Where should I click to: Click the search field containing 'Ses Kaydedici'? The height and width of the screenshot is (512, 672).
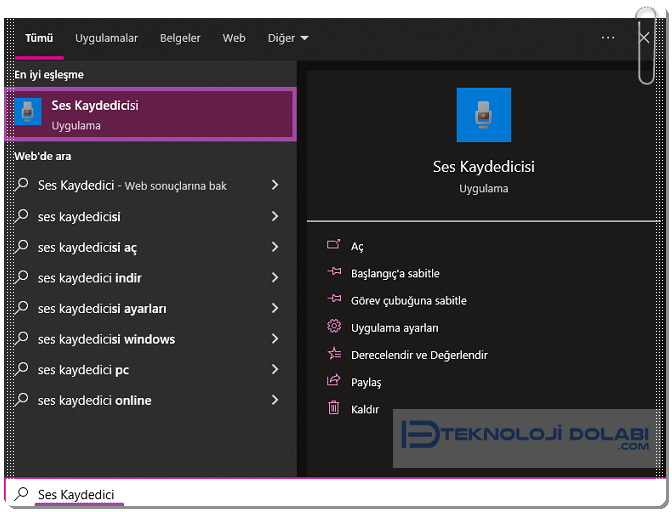point(334,494)
